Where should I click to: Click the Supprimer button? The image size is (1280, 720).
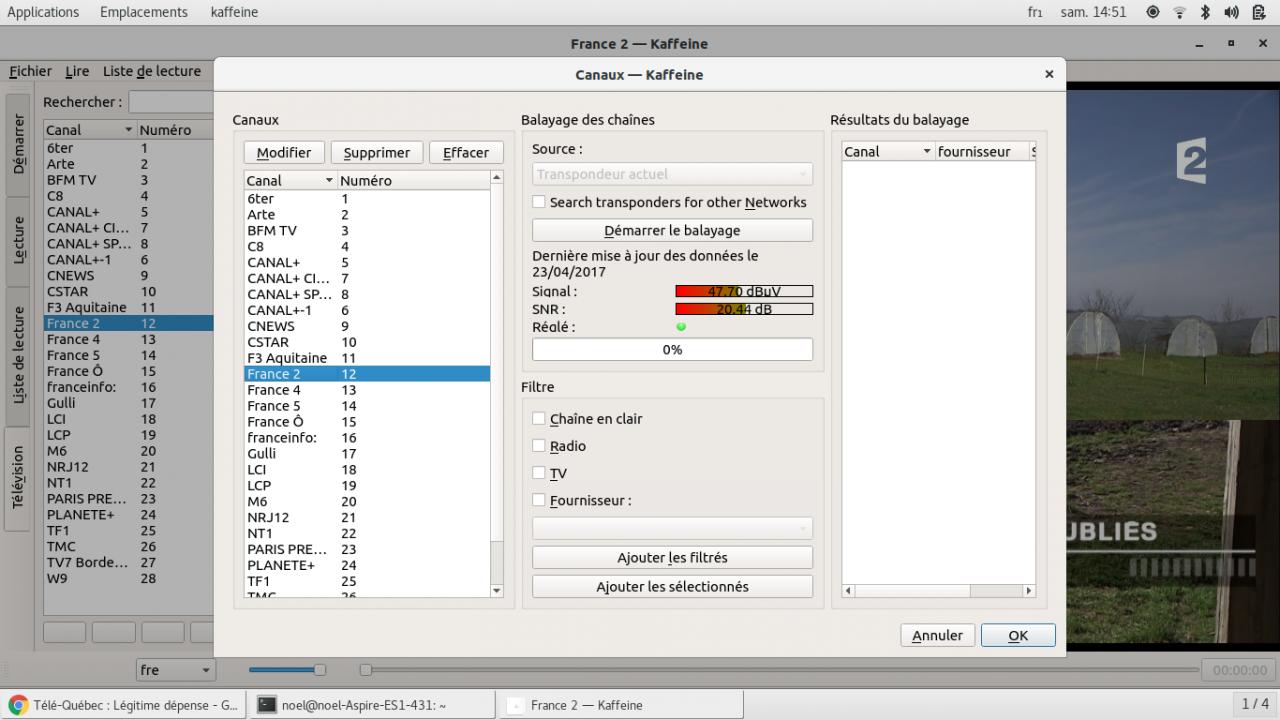[x=377, y=153]
